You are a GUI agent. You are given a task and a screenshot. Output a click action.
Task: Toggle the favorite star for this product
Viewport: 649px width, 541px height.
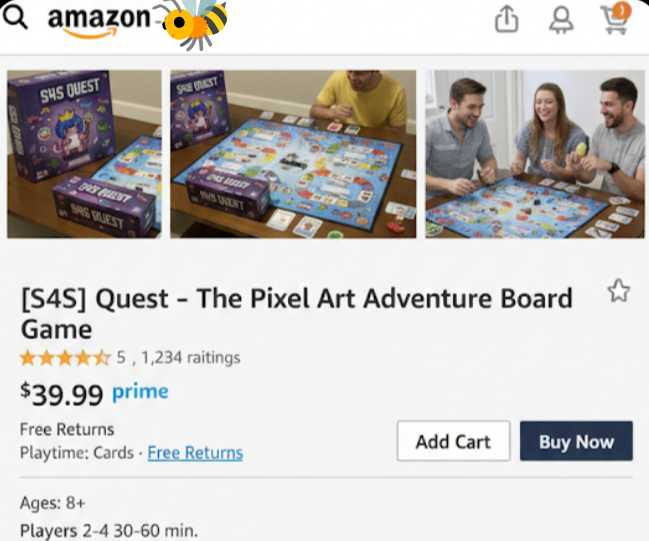point(619,292)
